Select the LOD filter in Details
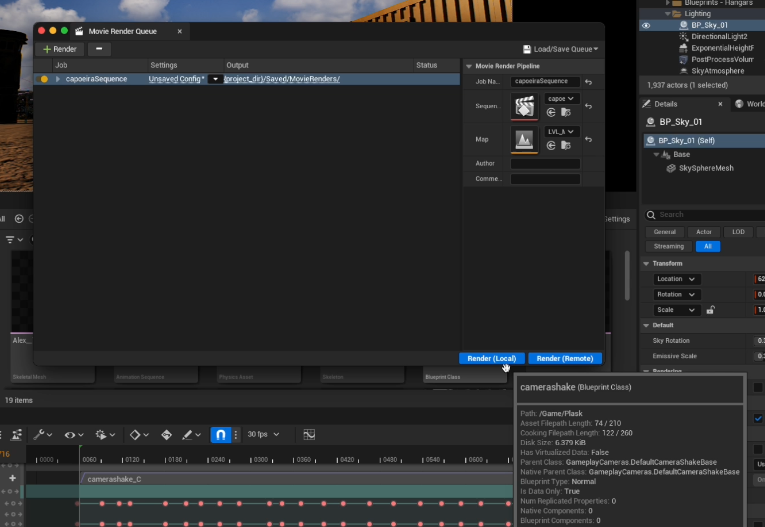The height and width of the screenshot is (527, 765). (x=738, y=232)
